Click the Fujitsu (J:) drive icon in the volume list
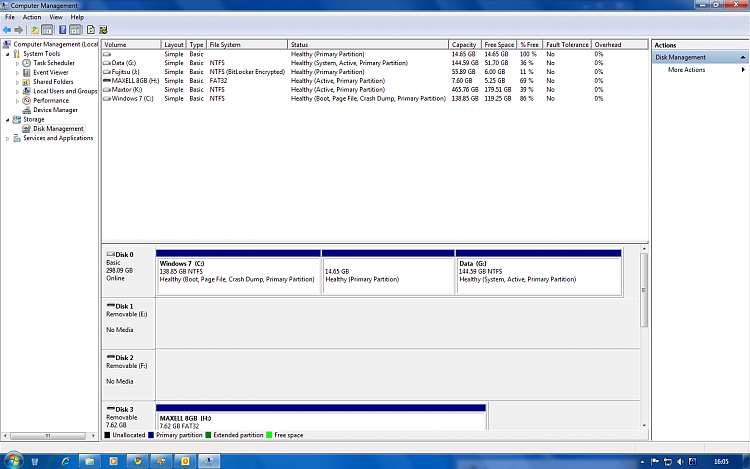 (107, 72)
